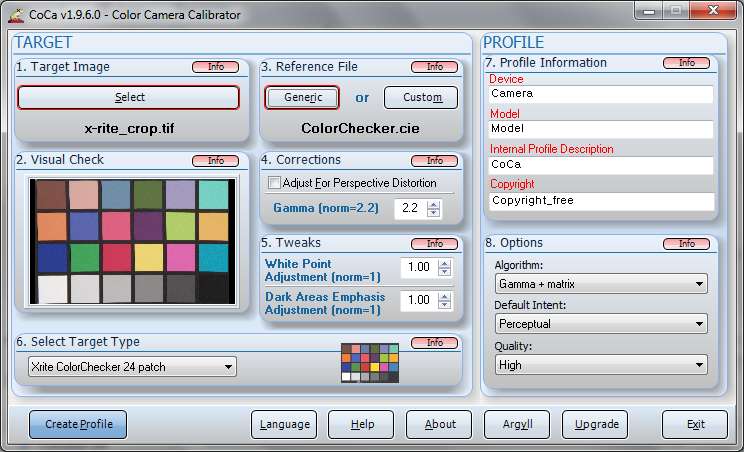The width and height of the screenshot is (744, 452).
Task: Click Info badge next to Corrections
Action: tap(435, 160)
